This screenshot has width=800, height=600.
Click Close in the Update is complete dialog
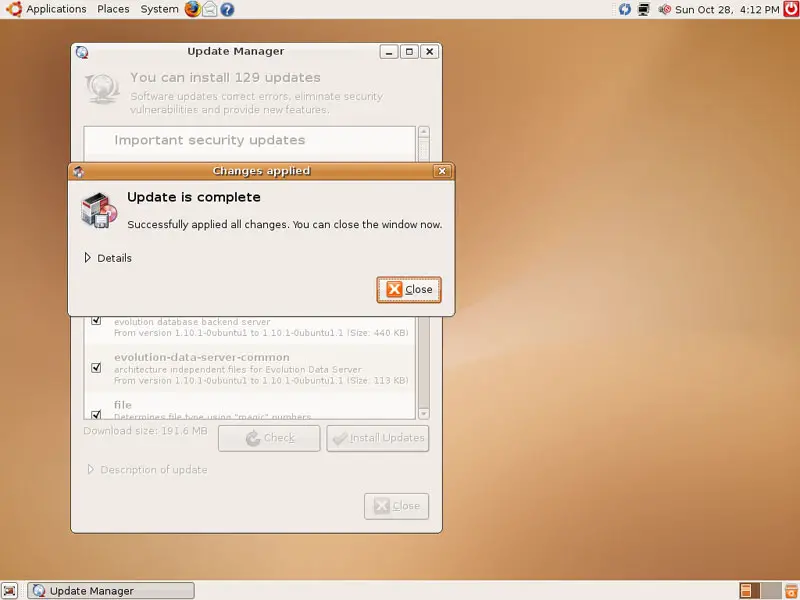(x=409, y=290)
